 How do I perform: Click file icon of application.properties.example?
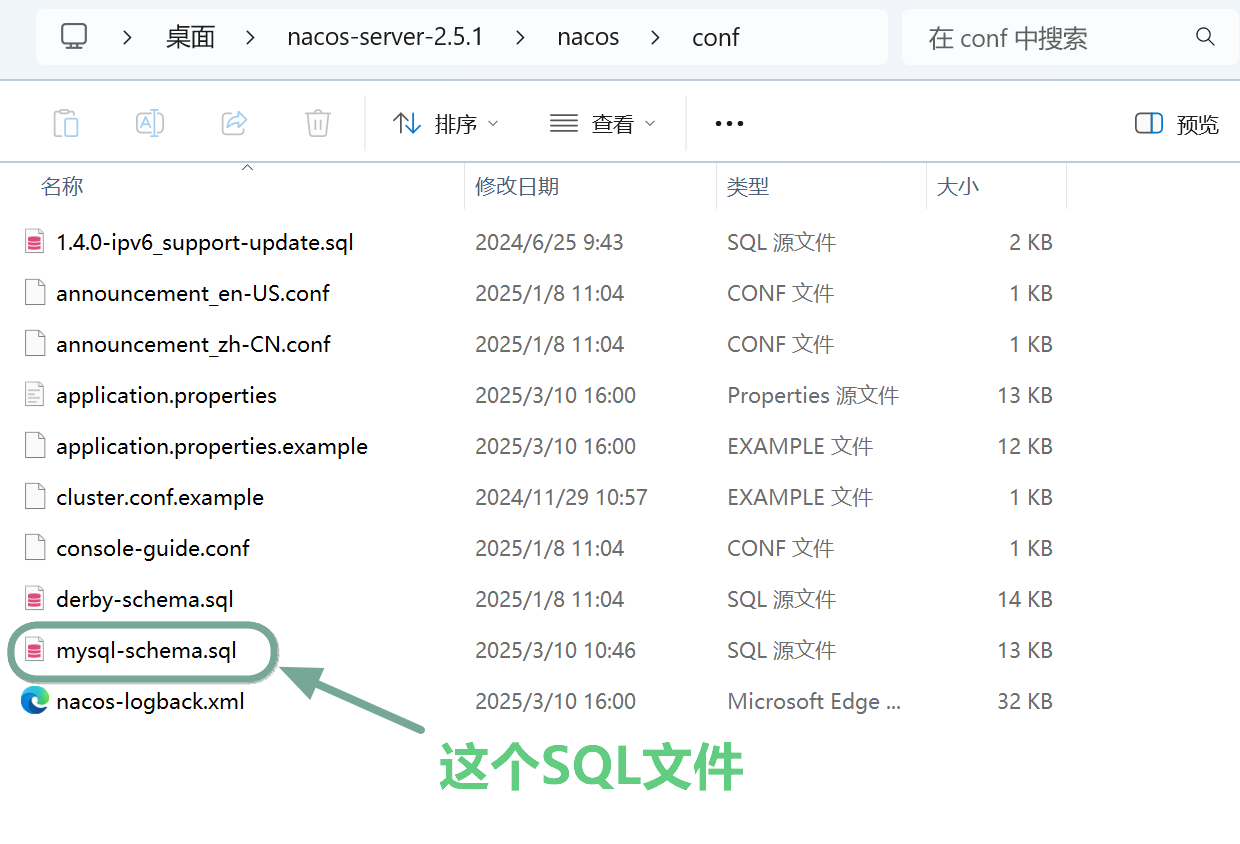pyautogui.click(x=35, y=446)
